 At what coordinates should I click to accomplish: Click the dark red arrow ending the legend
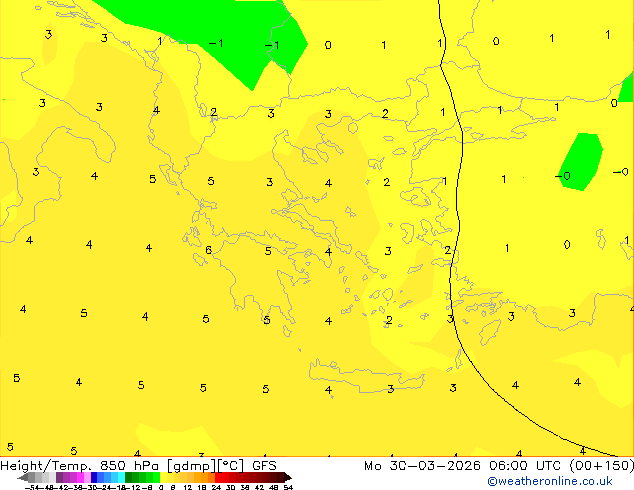click(x=285, y=477)
